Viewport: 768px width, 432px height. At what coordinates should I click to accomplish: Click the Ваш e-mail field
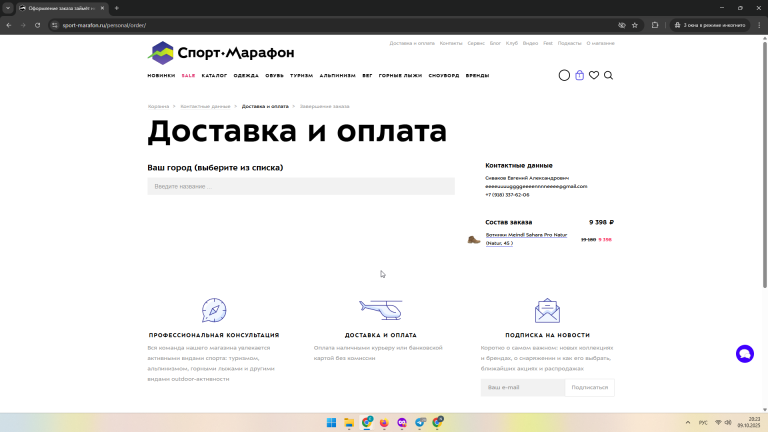tap(523, 387)
